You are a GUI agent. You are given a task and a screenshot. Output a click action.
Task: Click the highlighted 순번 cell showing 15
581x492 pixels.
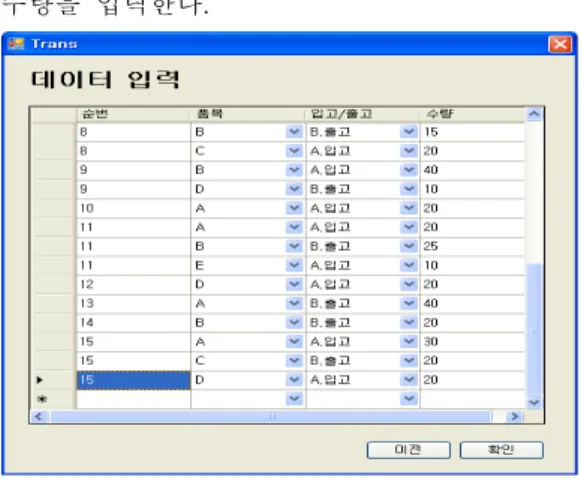point(133,380)
